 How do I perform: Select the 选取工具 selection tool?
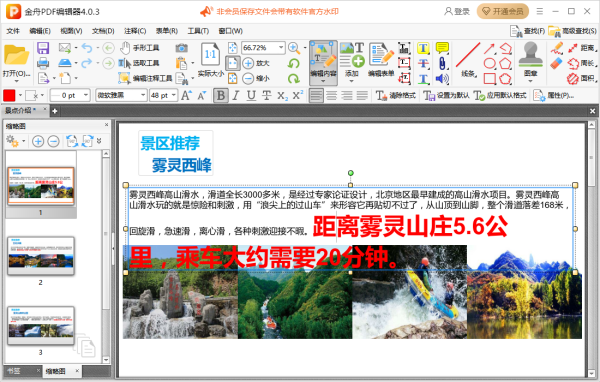[x=139, y=63]
